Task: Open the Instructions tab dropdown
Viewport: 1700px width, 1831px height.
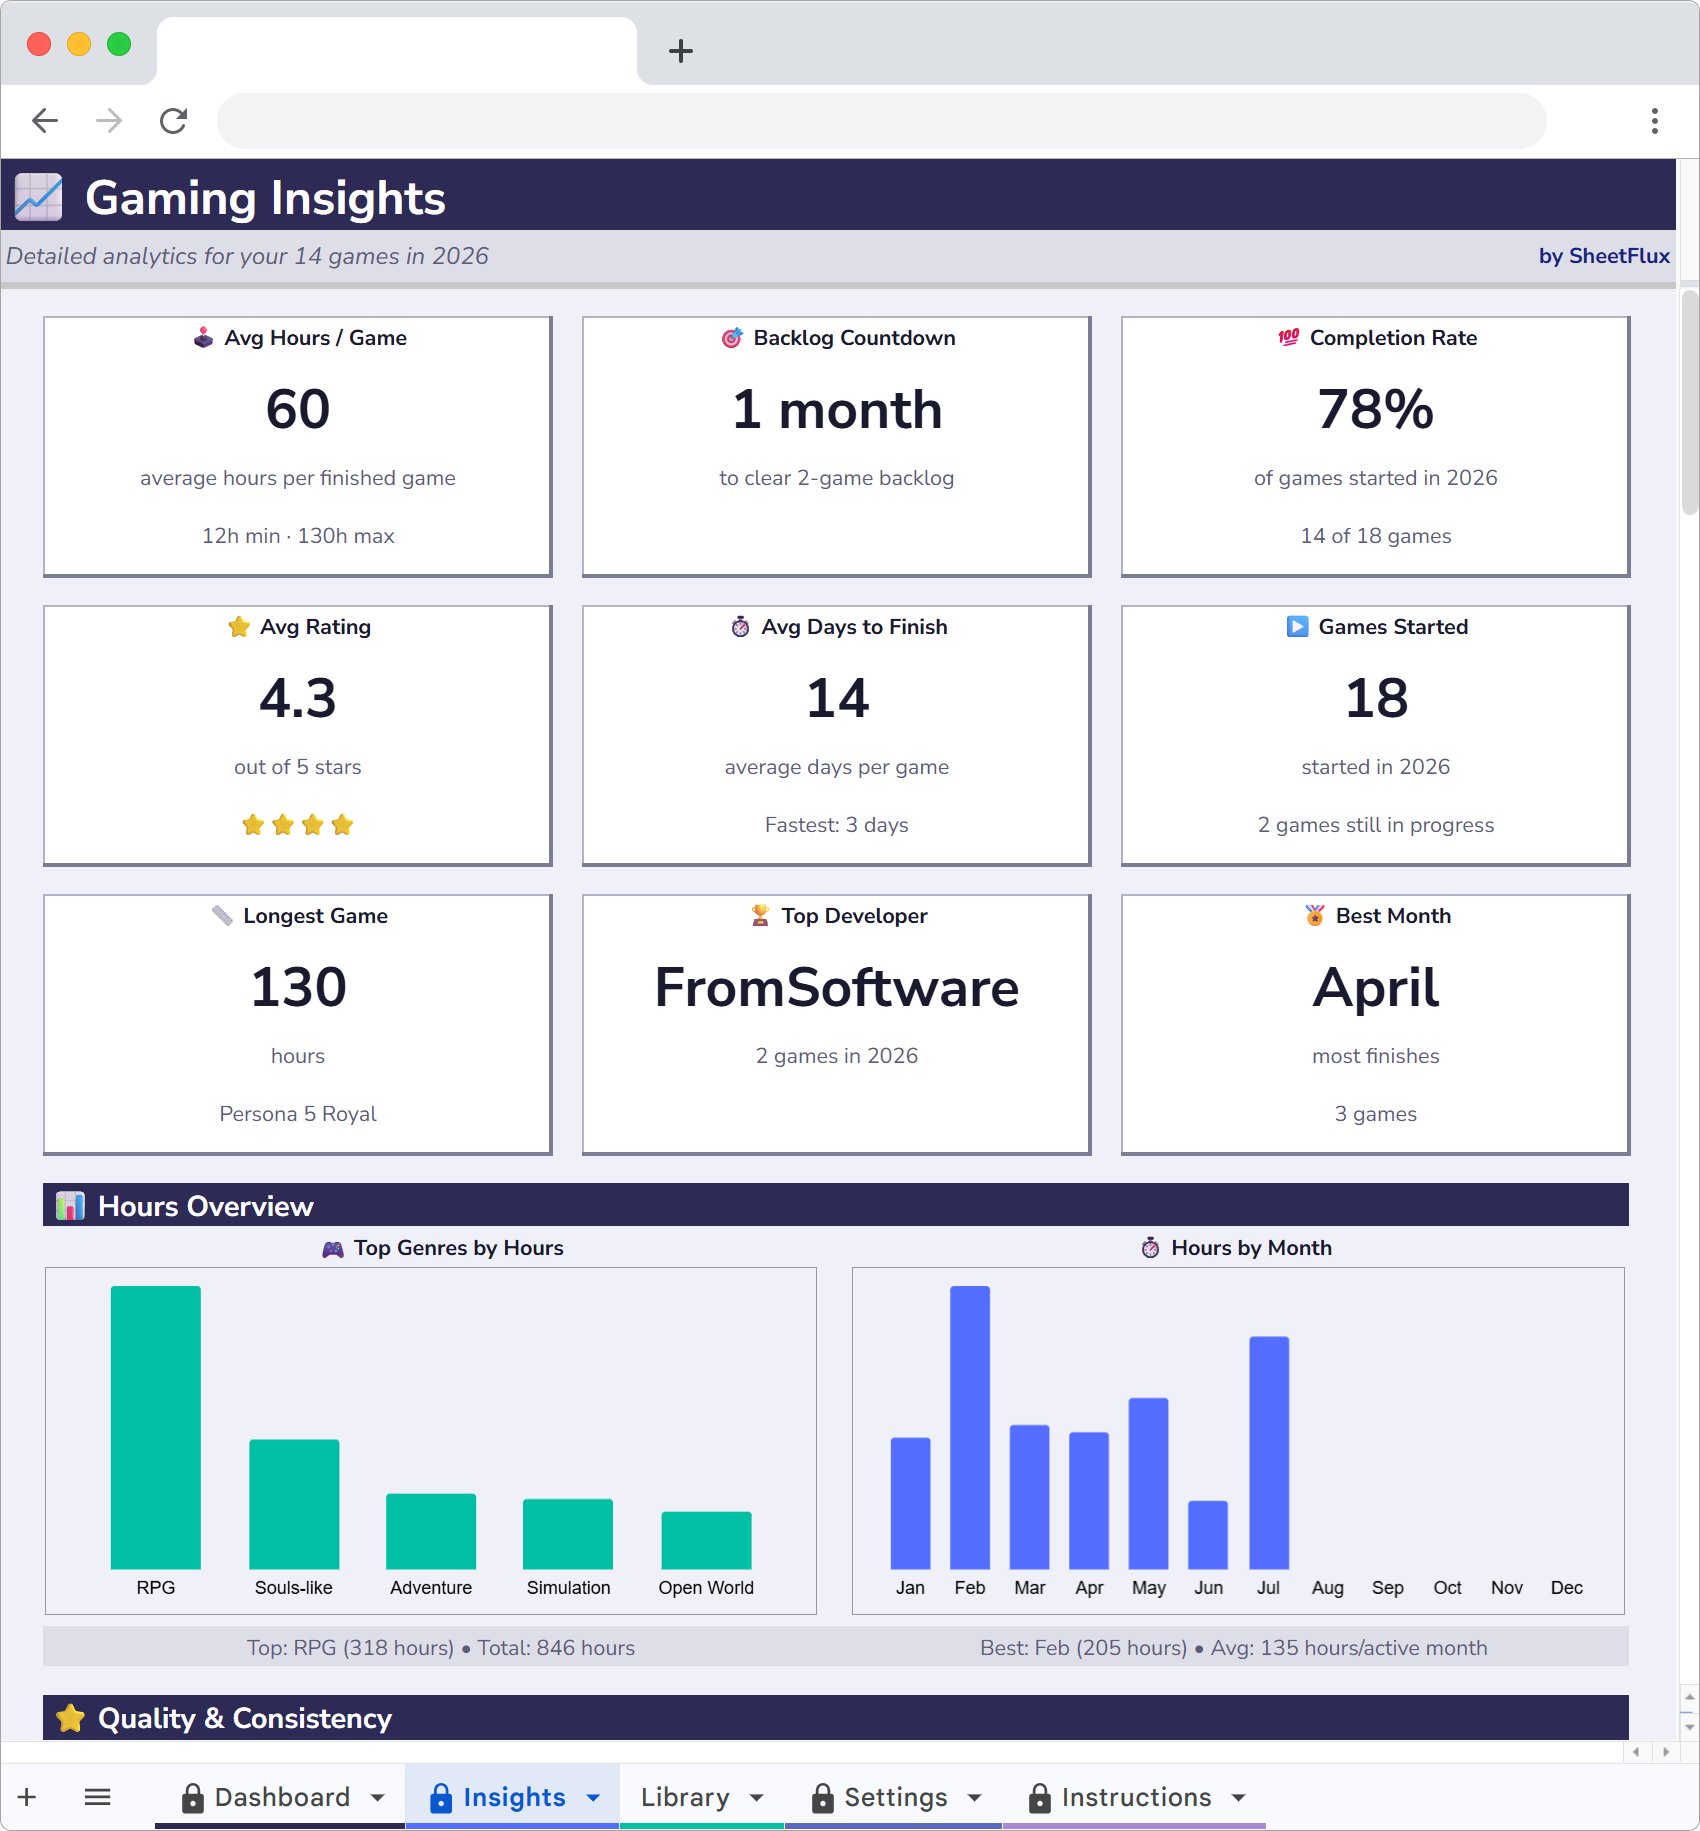Action: [x=1235, y=1797]
